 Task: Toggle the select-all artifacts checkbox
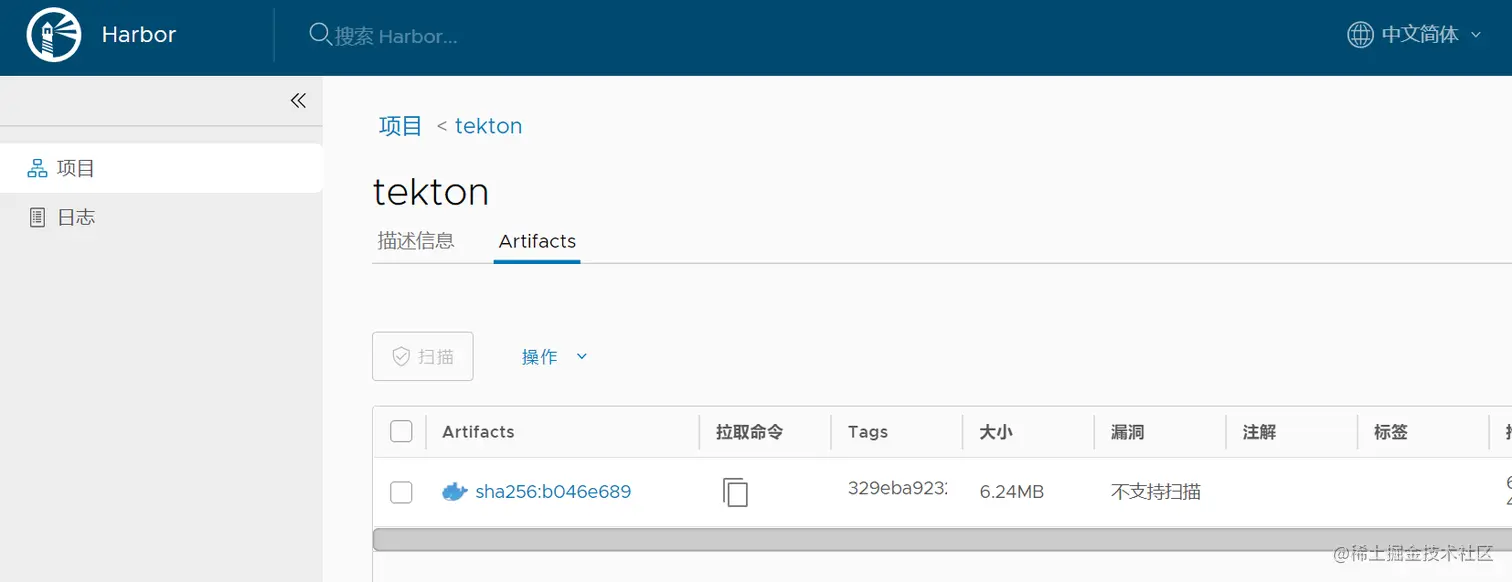tap(401, 432)
